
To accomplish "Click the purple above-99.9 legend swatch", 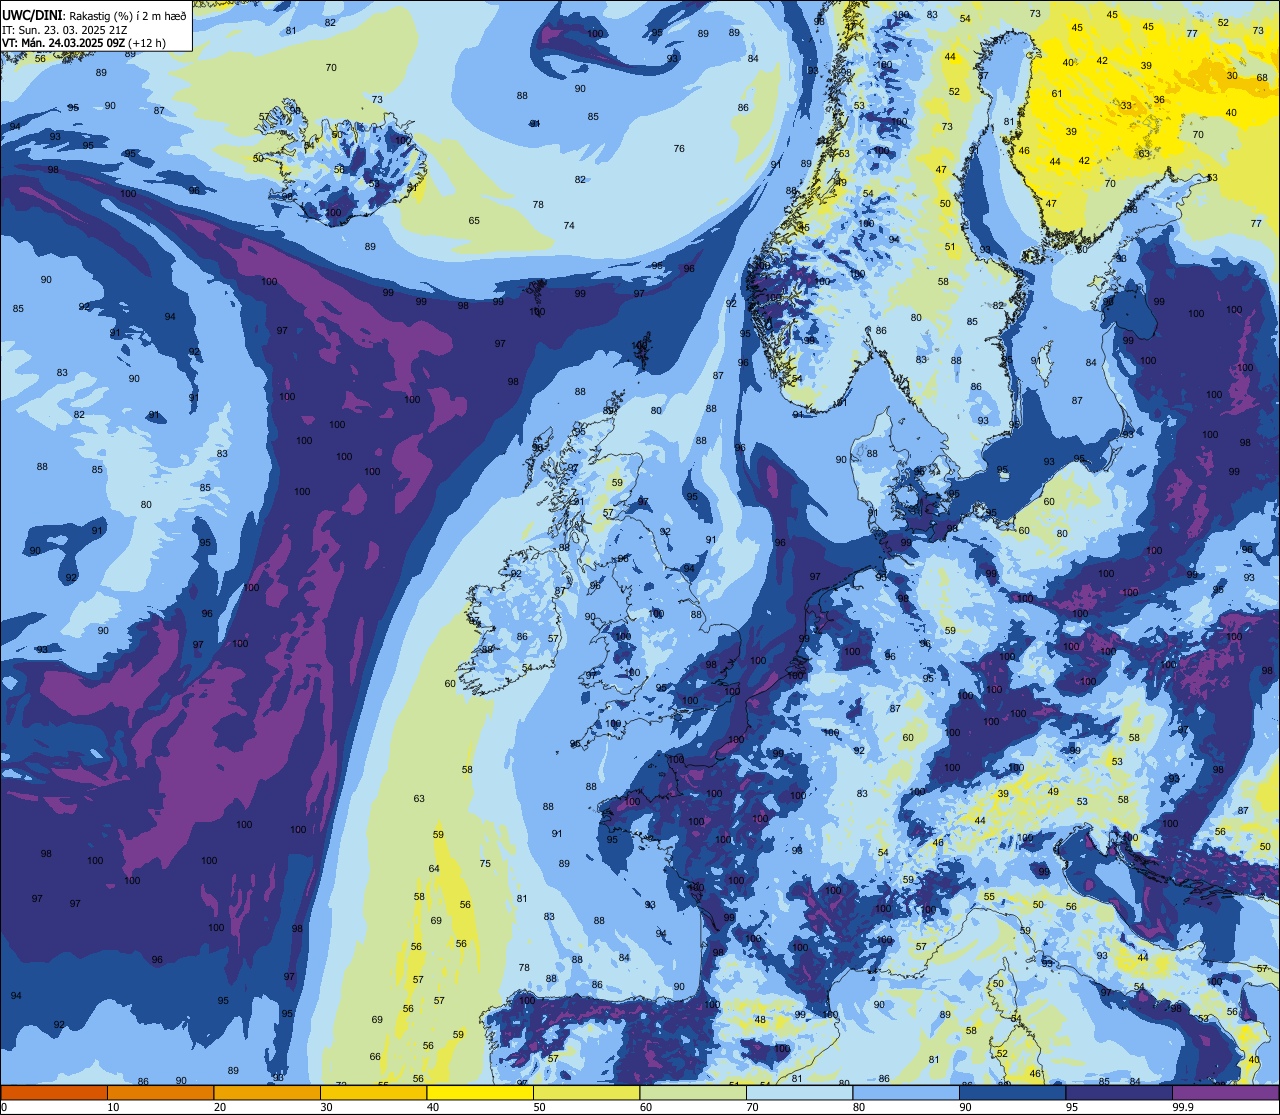I will click(1225, 1092).
